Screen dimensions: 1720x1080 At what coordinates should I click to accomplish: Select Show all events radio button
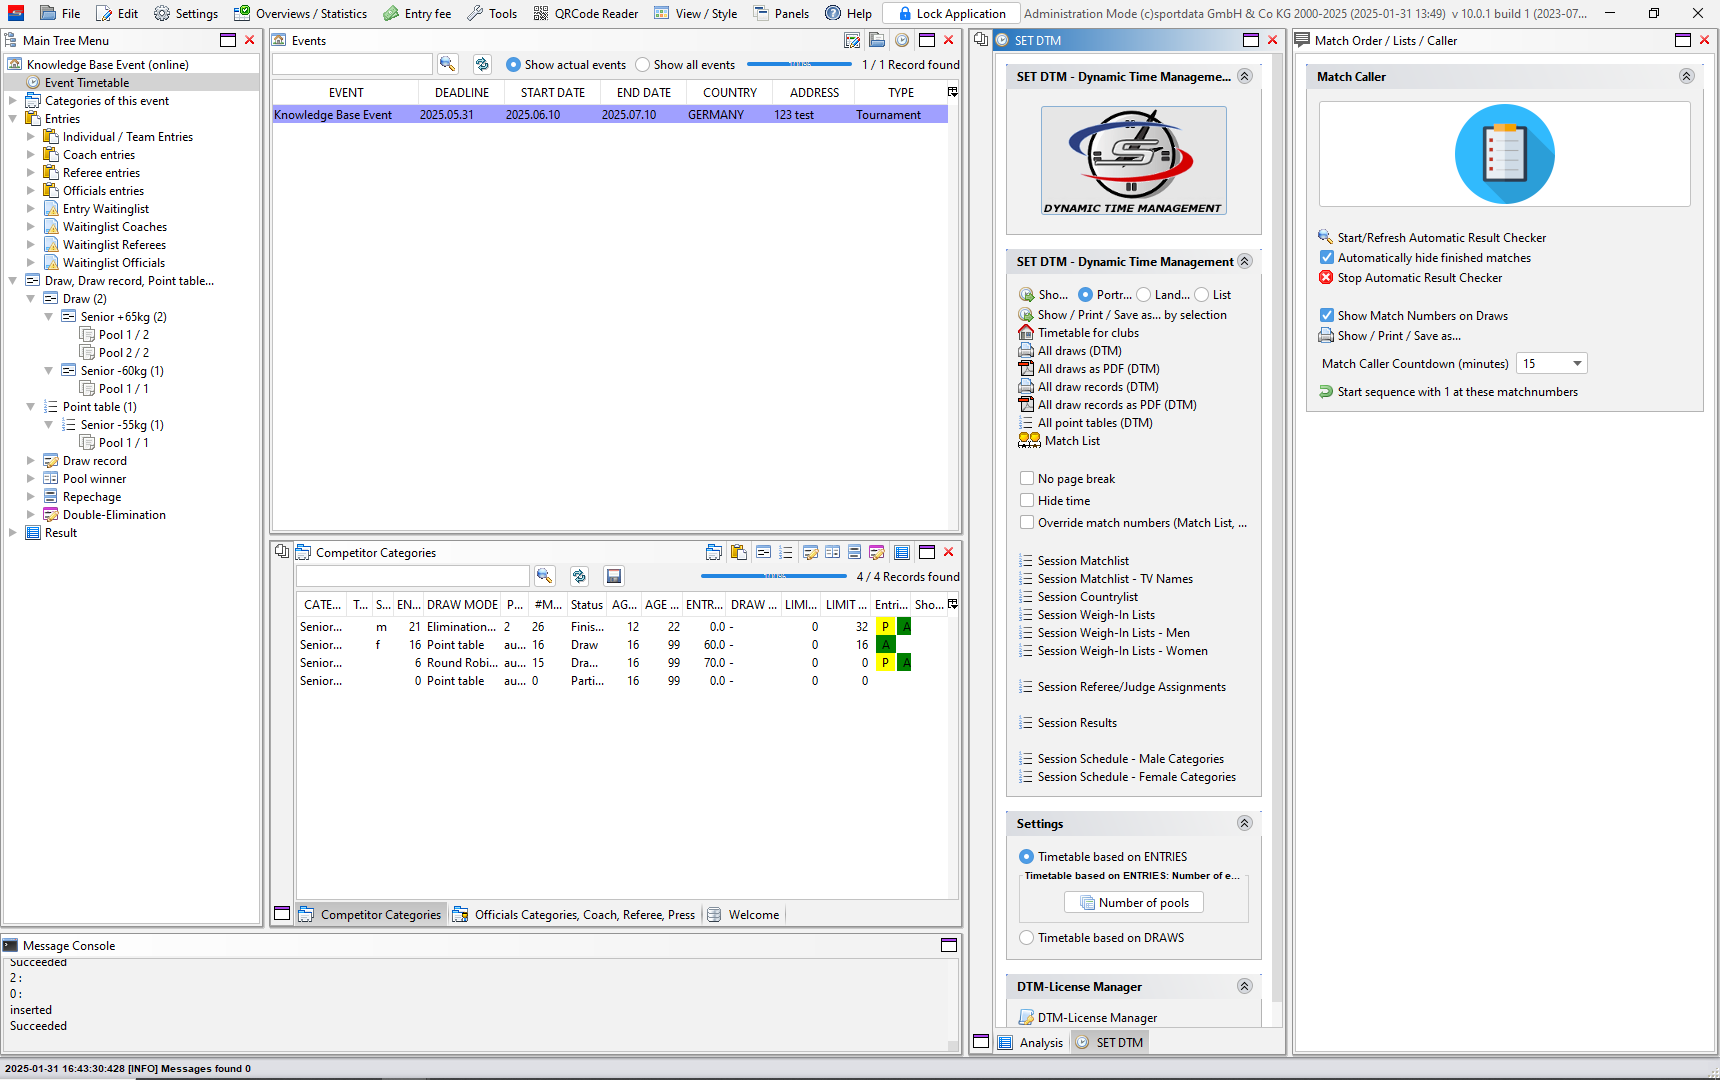click(x=642, y=64)
